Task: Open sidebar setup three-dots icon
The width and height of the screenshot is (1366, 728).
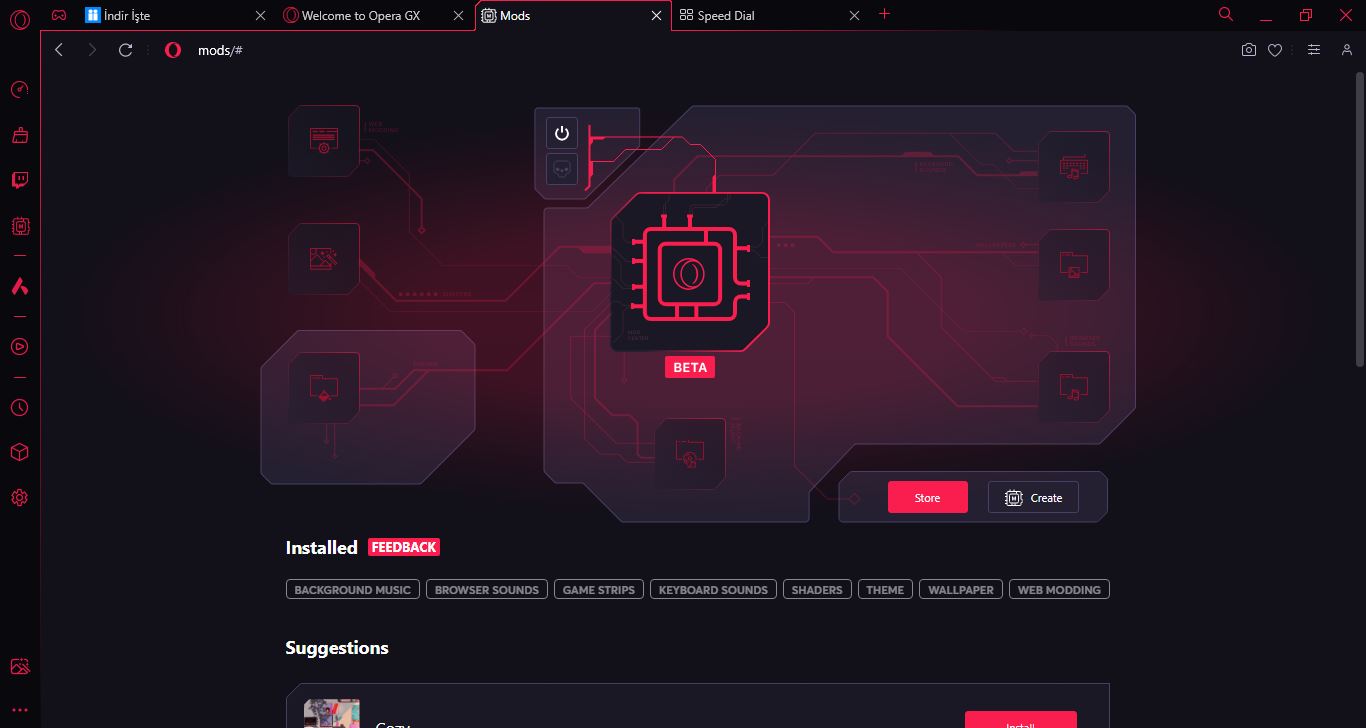Action: pyautogui.click(x=19, y=710)
